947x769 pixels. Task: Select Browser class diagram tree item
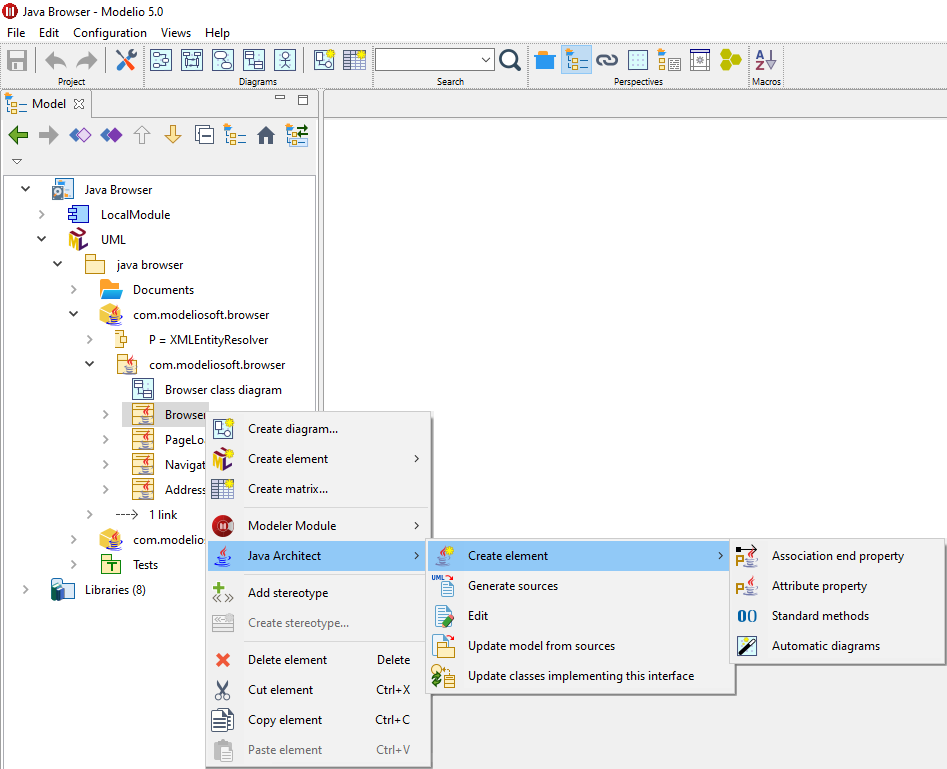(x=223, y=390)
